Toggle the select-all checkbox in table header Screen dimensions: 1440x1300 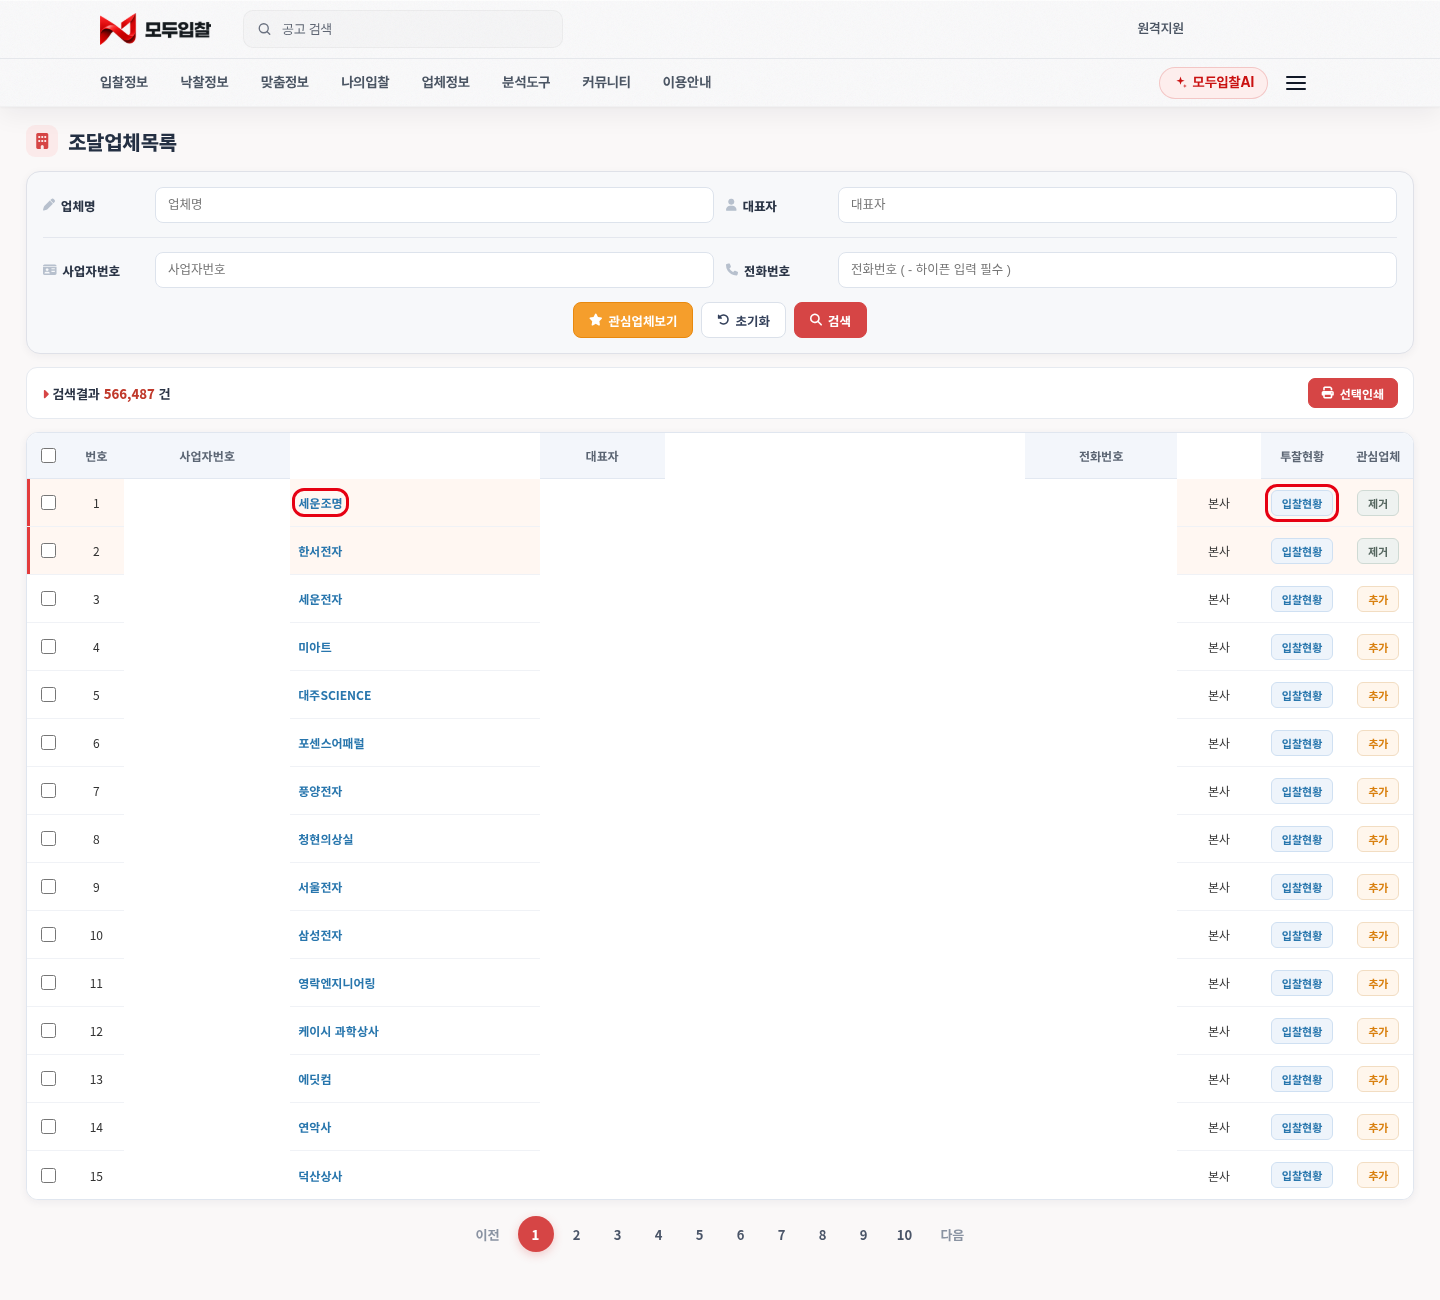[x=48, y=456]
